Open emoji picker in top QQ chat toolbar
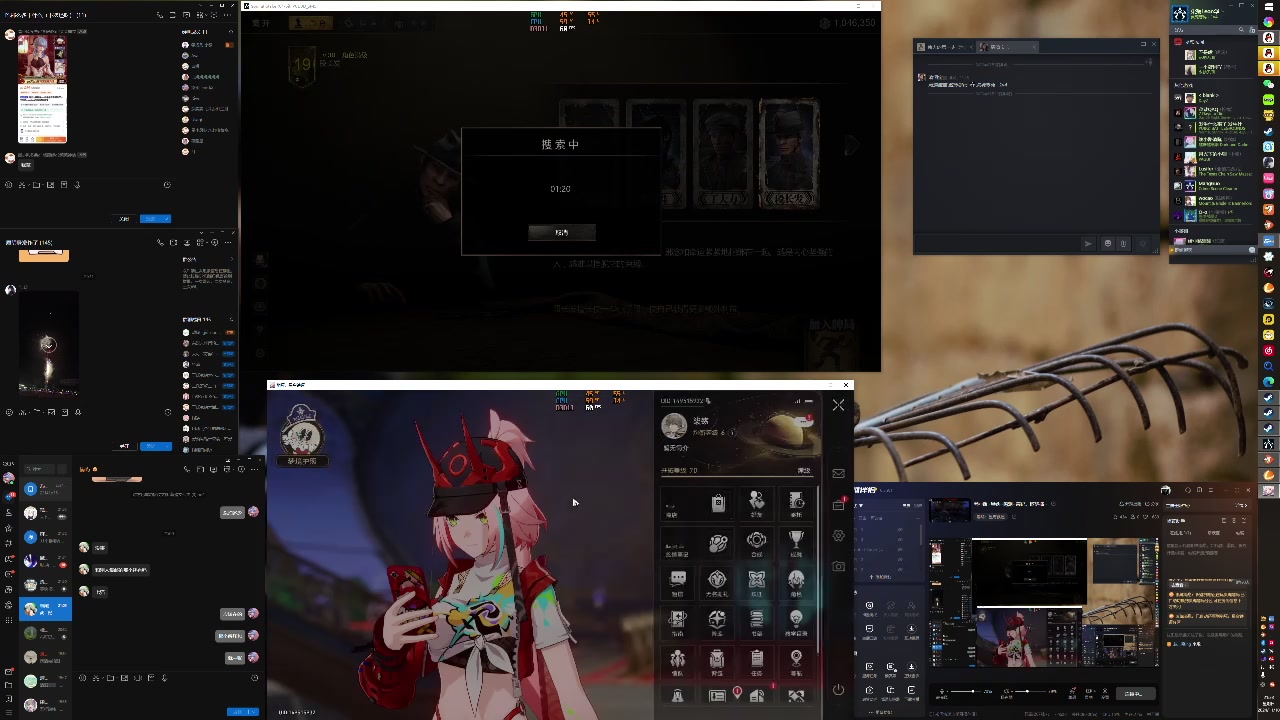Viewport: 1280px width, 720px height. [9, 184]
